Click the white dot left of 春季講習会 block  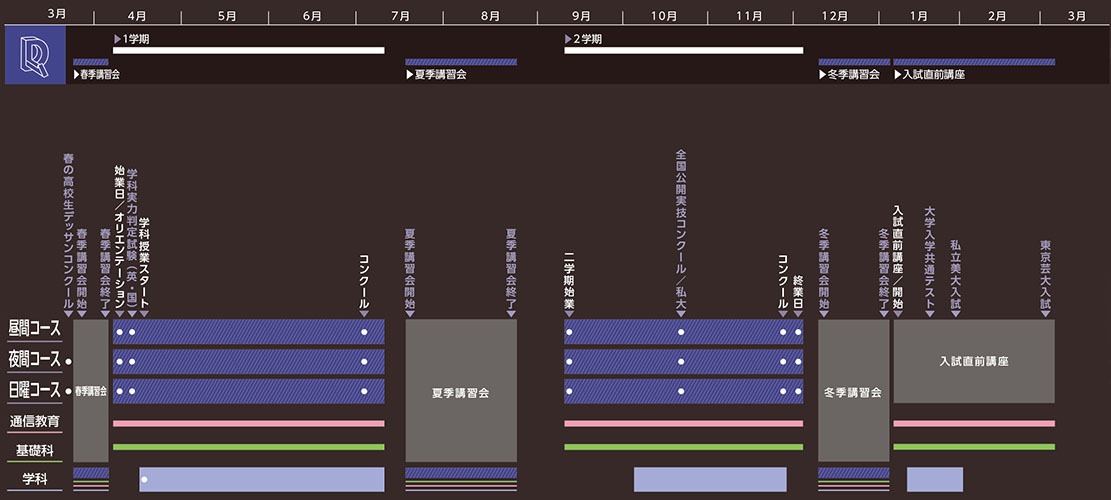click(x=69, y=360)
